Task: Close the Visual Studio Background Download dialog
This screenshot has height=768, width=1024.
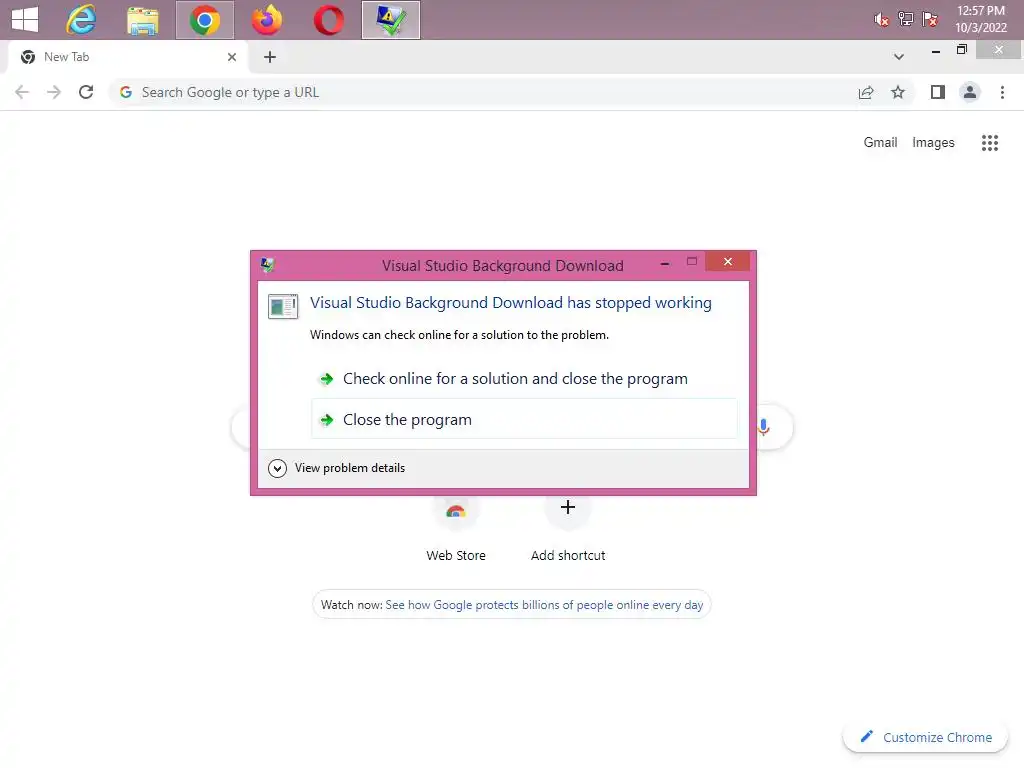Action: pyautogui.click(x=728, y=262)
